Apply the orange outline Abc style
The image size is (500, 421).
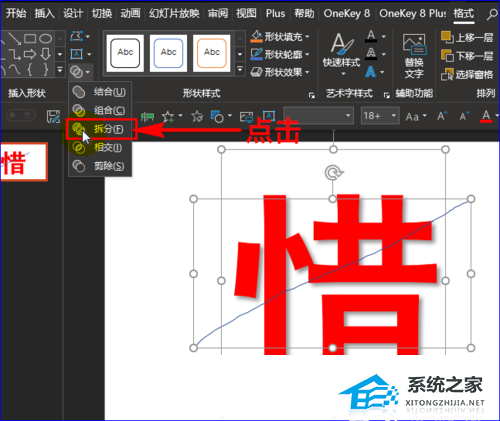212,53
